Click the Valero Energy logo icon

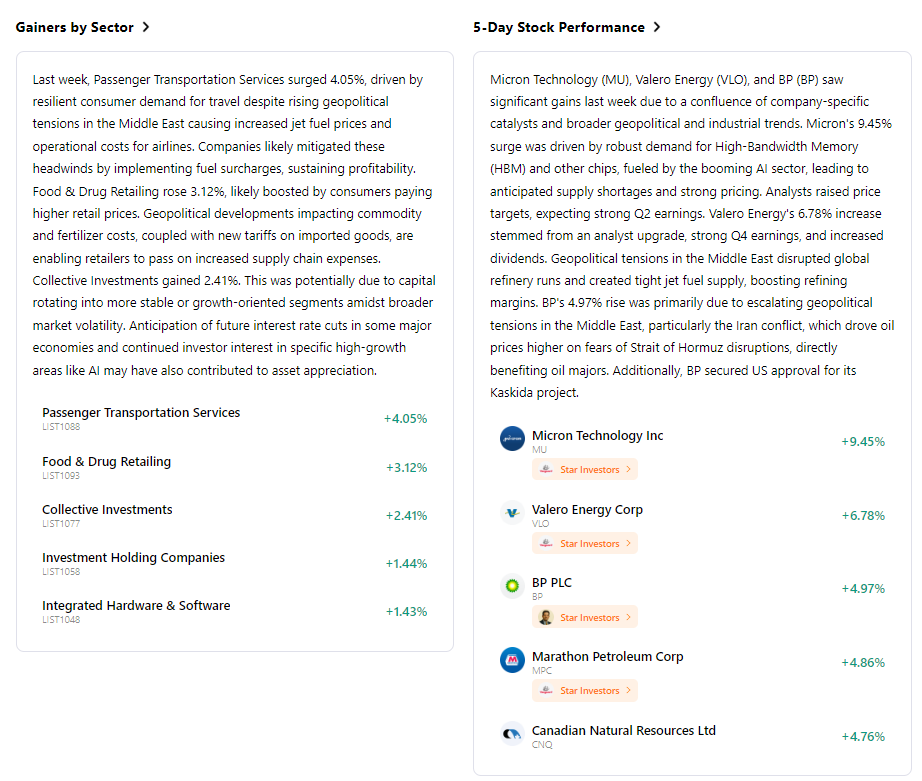pos(512,513)
